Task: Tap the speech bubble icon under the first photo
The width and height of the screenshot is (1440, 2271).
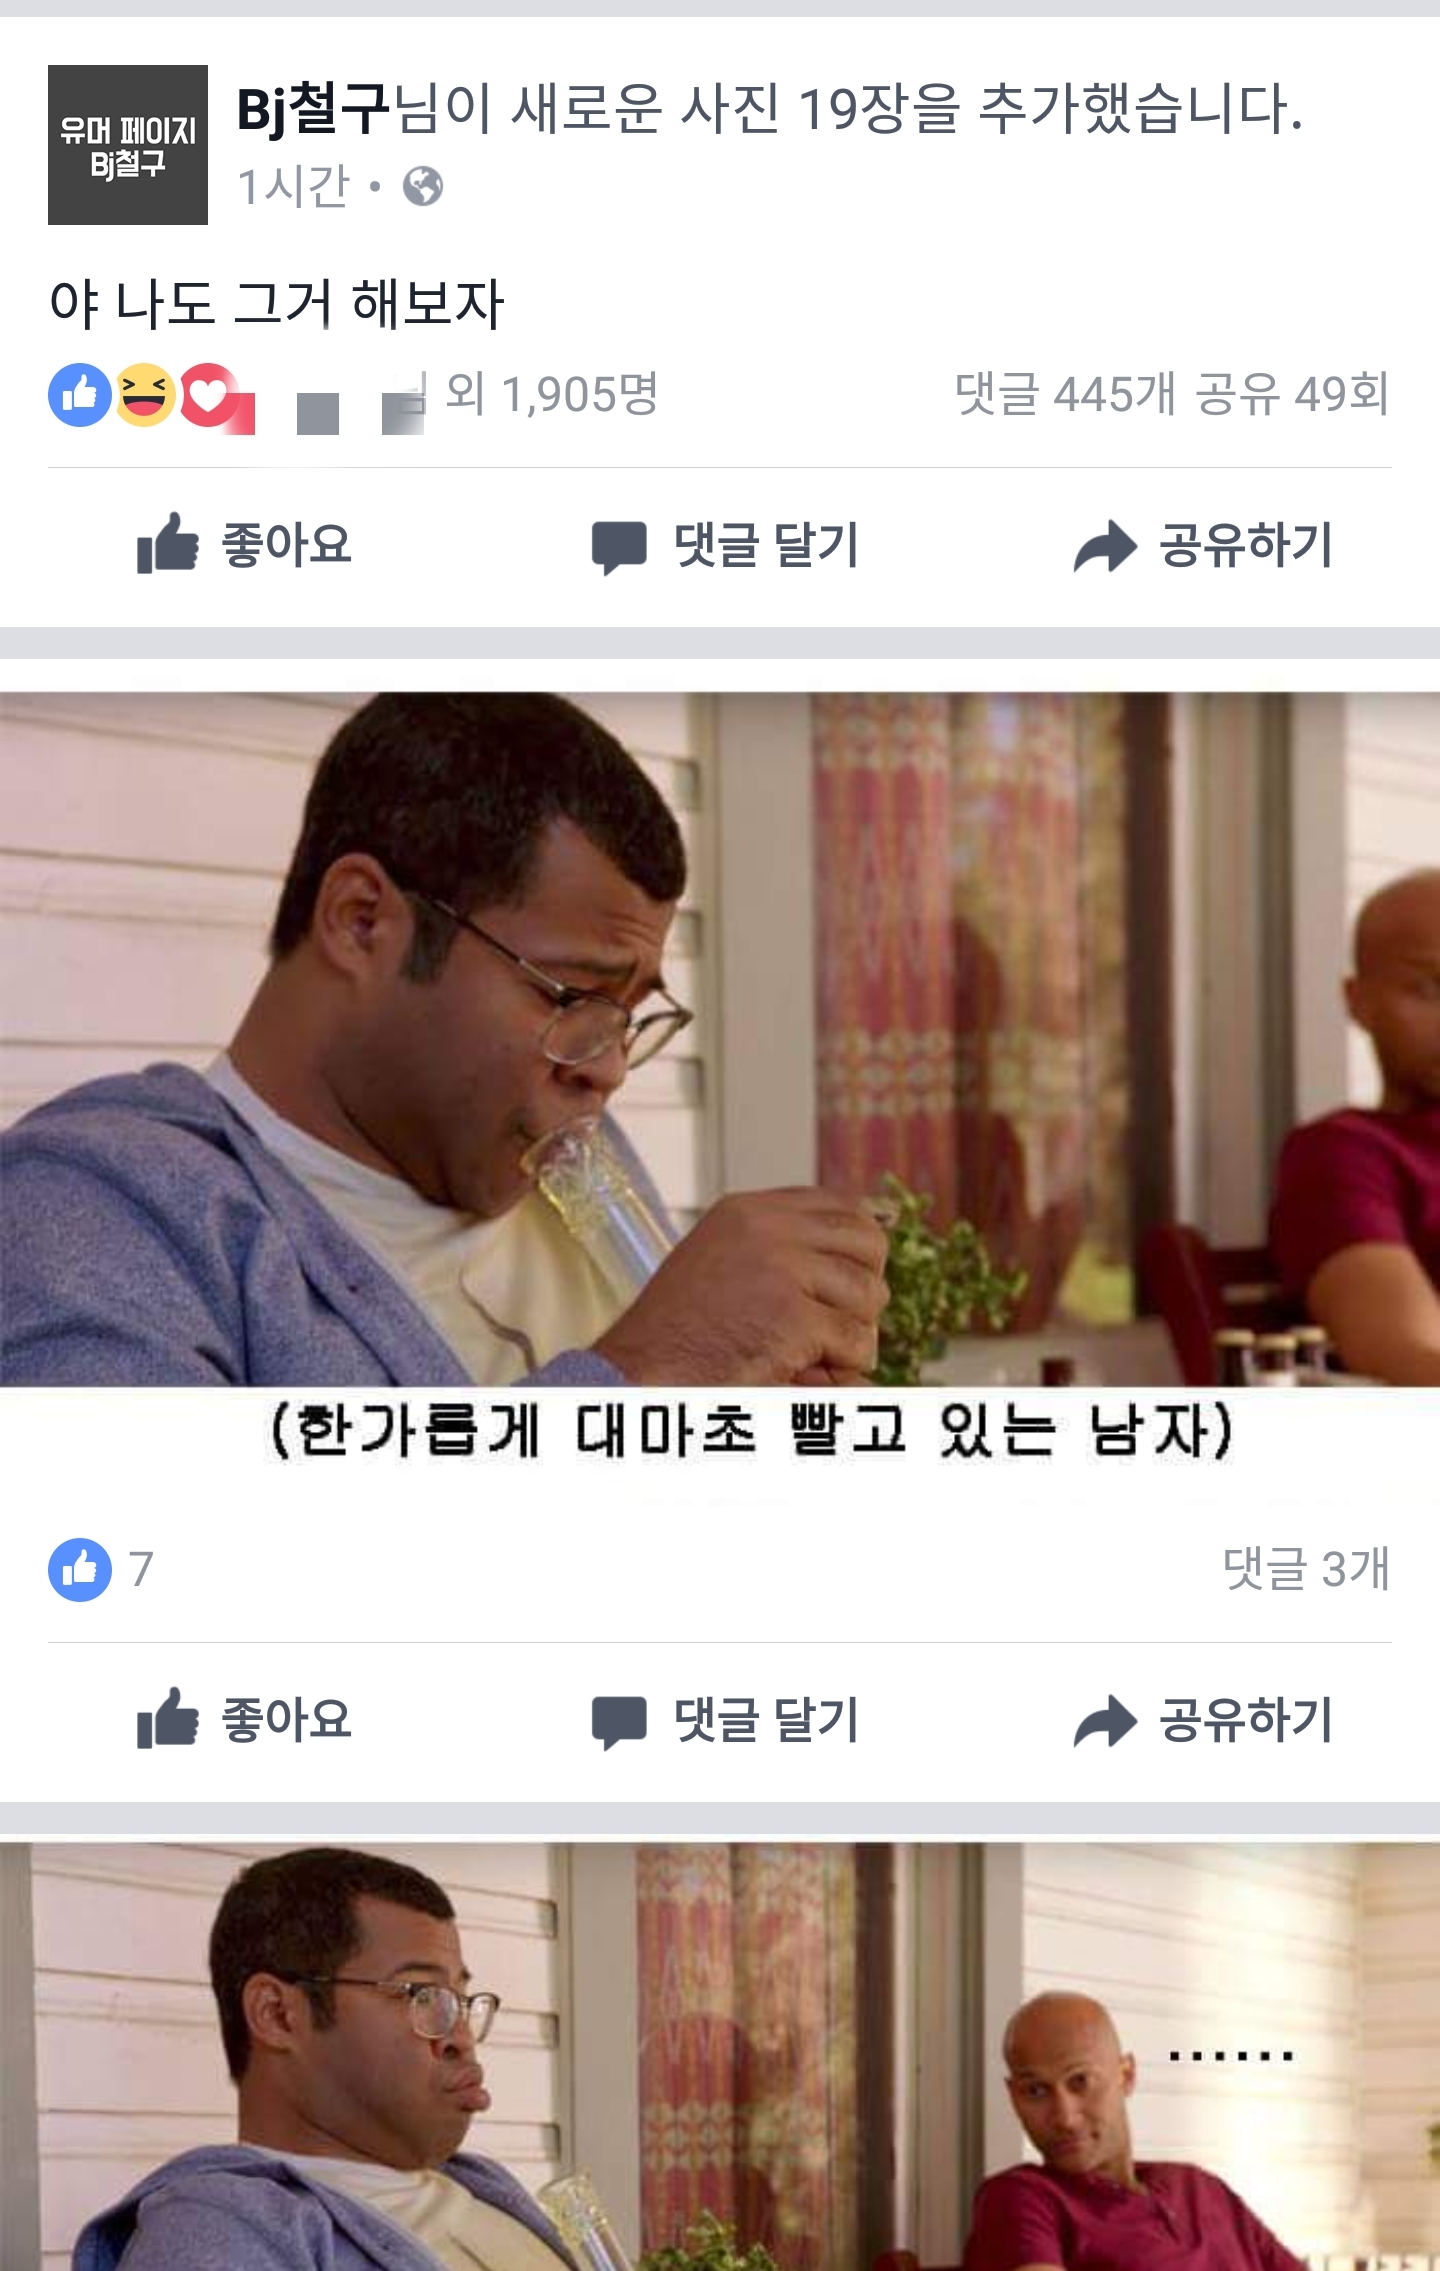Action: 619,1723
